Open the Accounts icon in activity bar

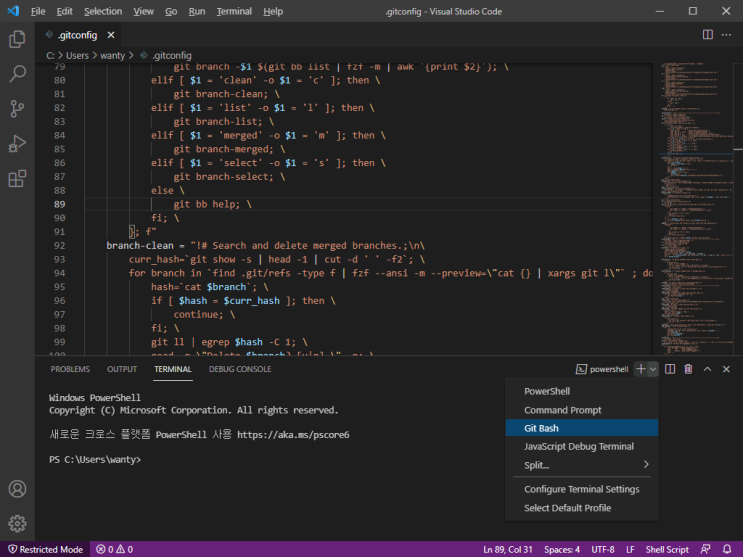[17, 489]
